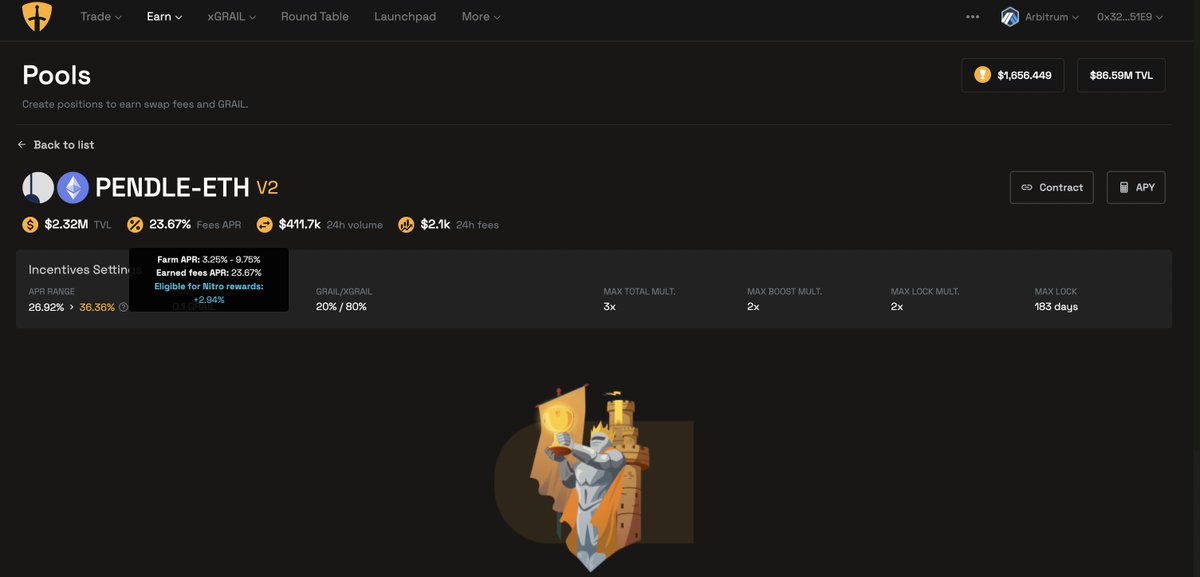Expand the More menu
This screenshot has width=1200, height=577.
click(x=481, y=17)
